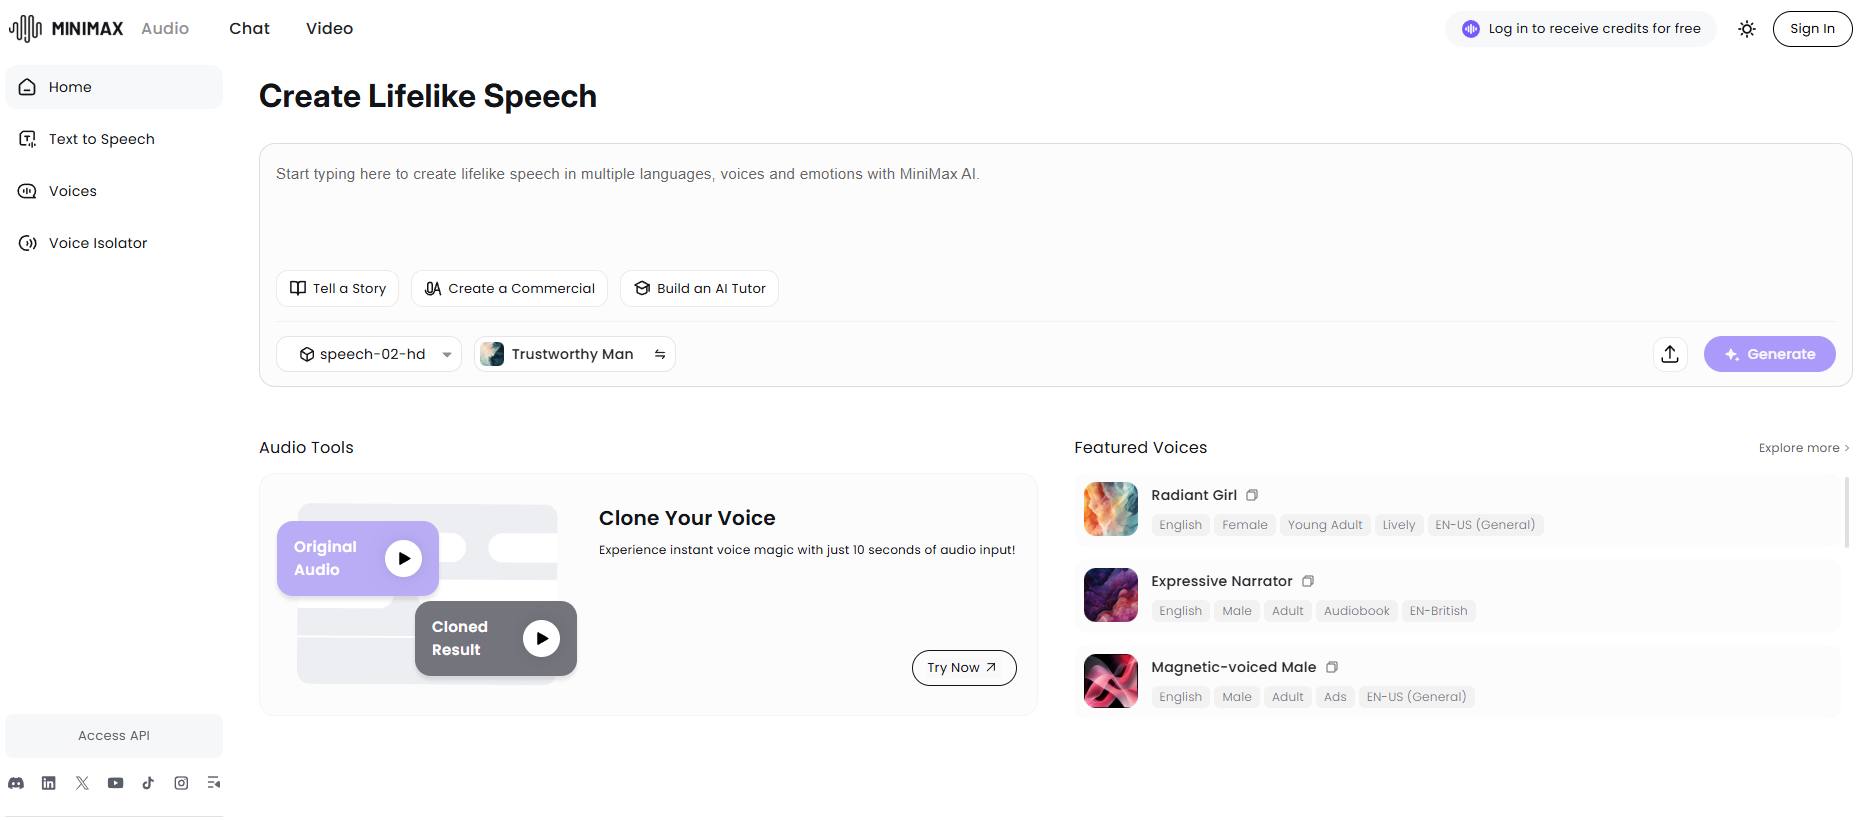Open Voice Isolator in the sidebar
The width and height of the screenshot is (1859, 821).
click(98, 243)
